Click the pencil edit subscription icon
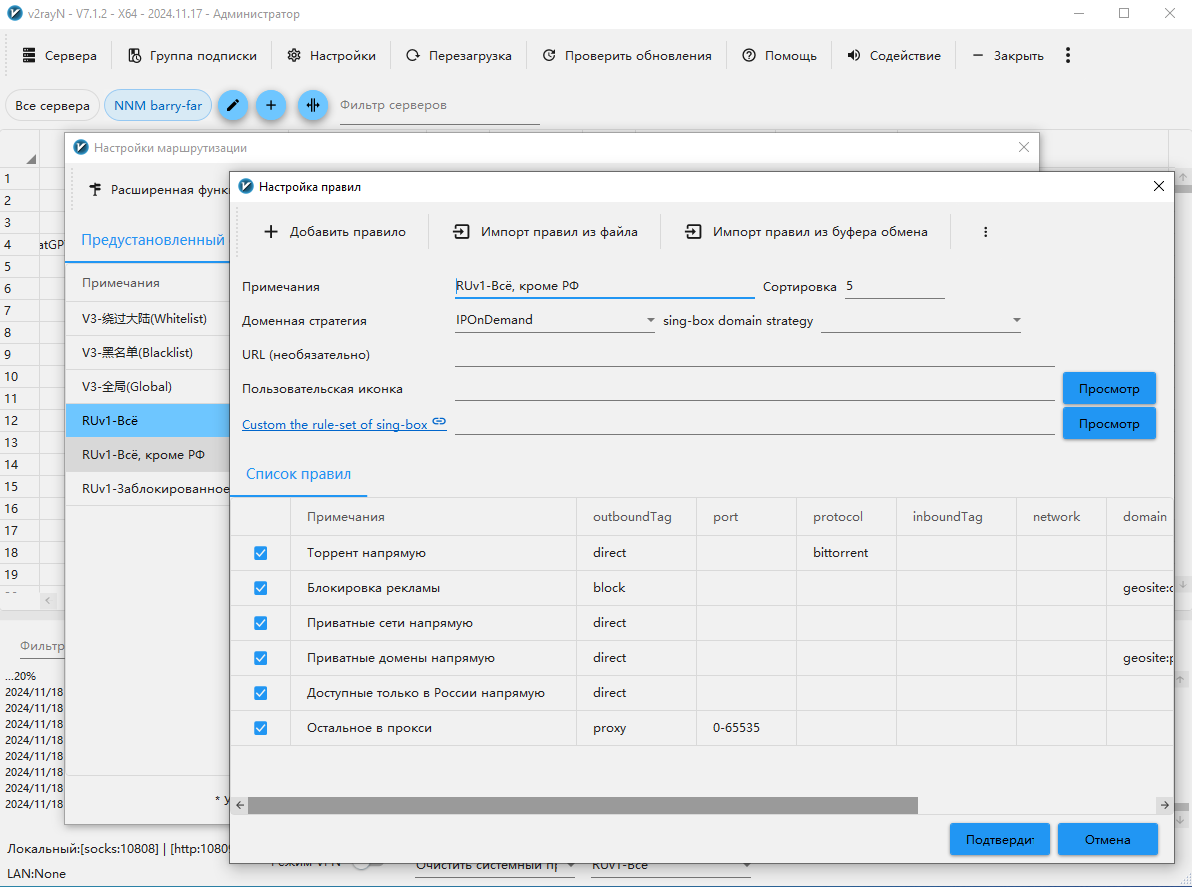This screenshot has width=1192, height=887. [x=232, y=105]
